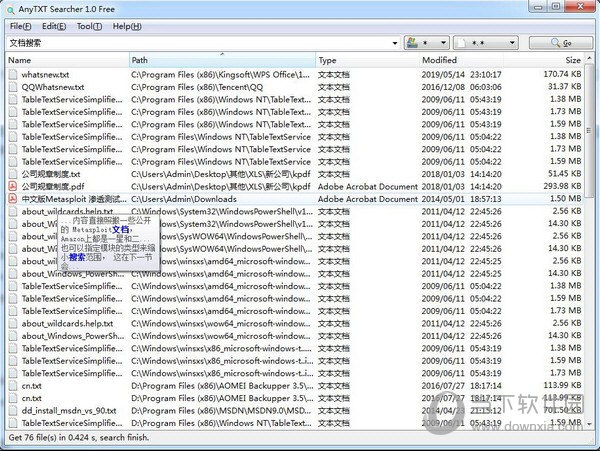The width and height of the screenshot is (600, 451).
Task: Click the file icon for whatsnew.txt
Action: click(13, 75)
